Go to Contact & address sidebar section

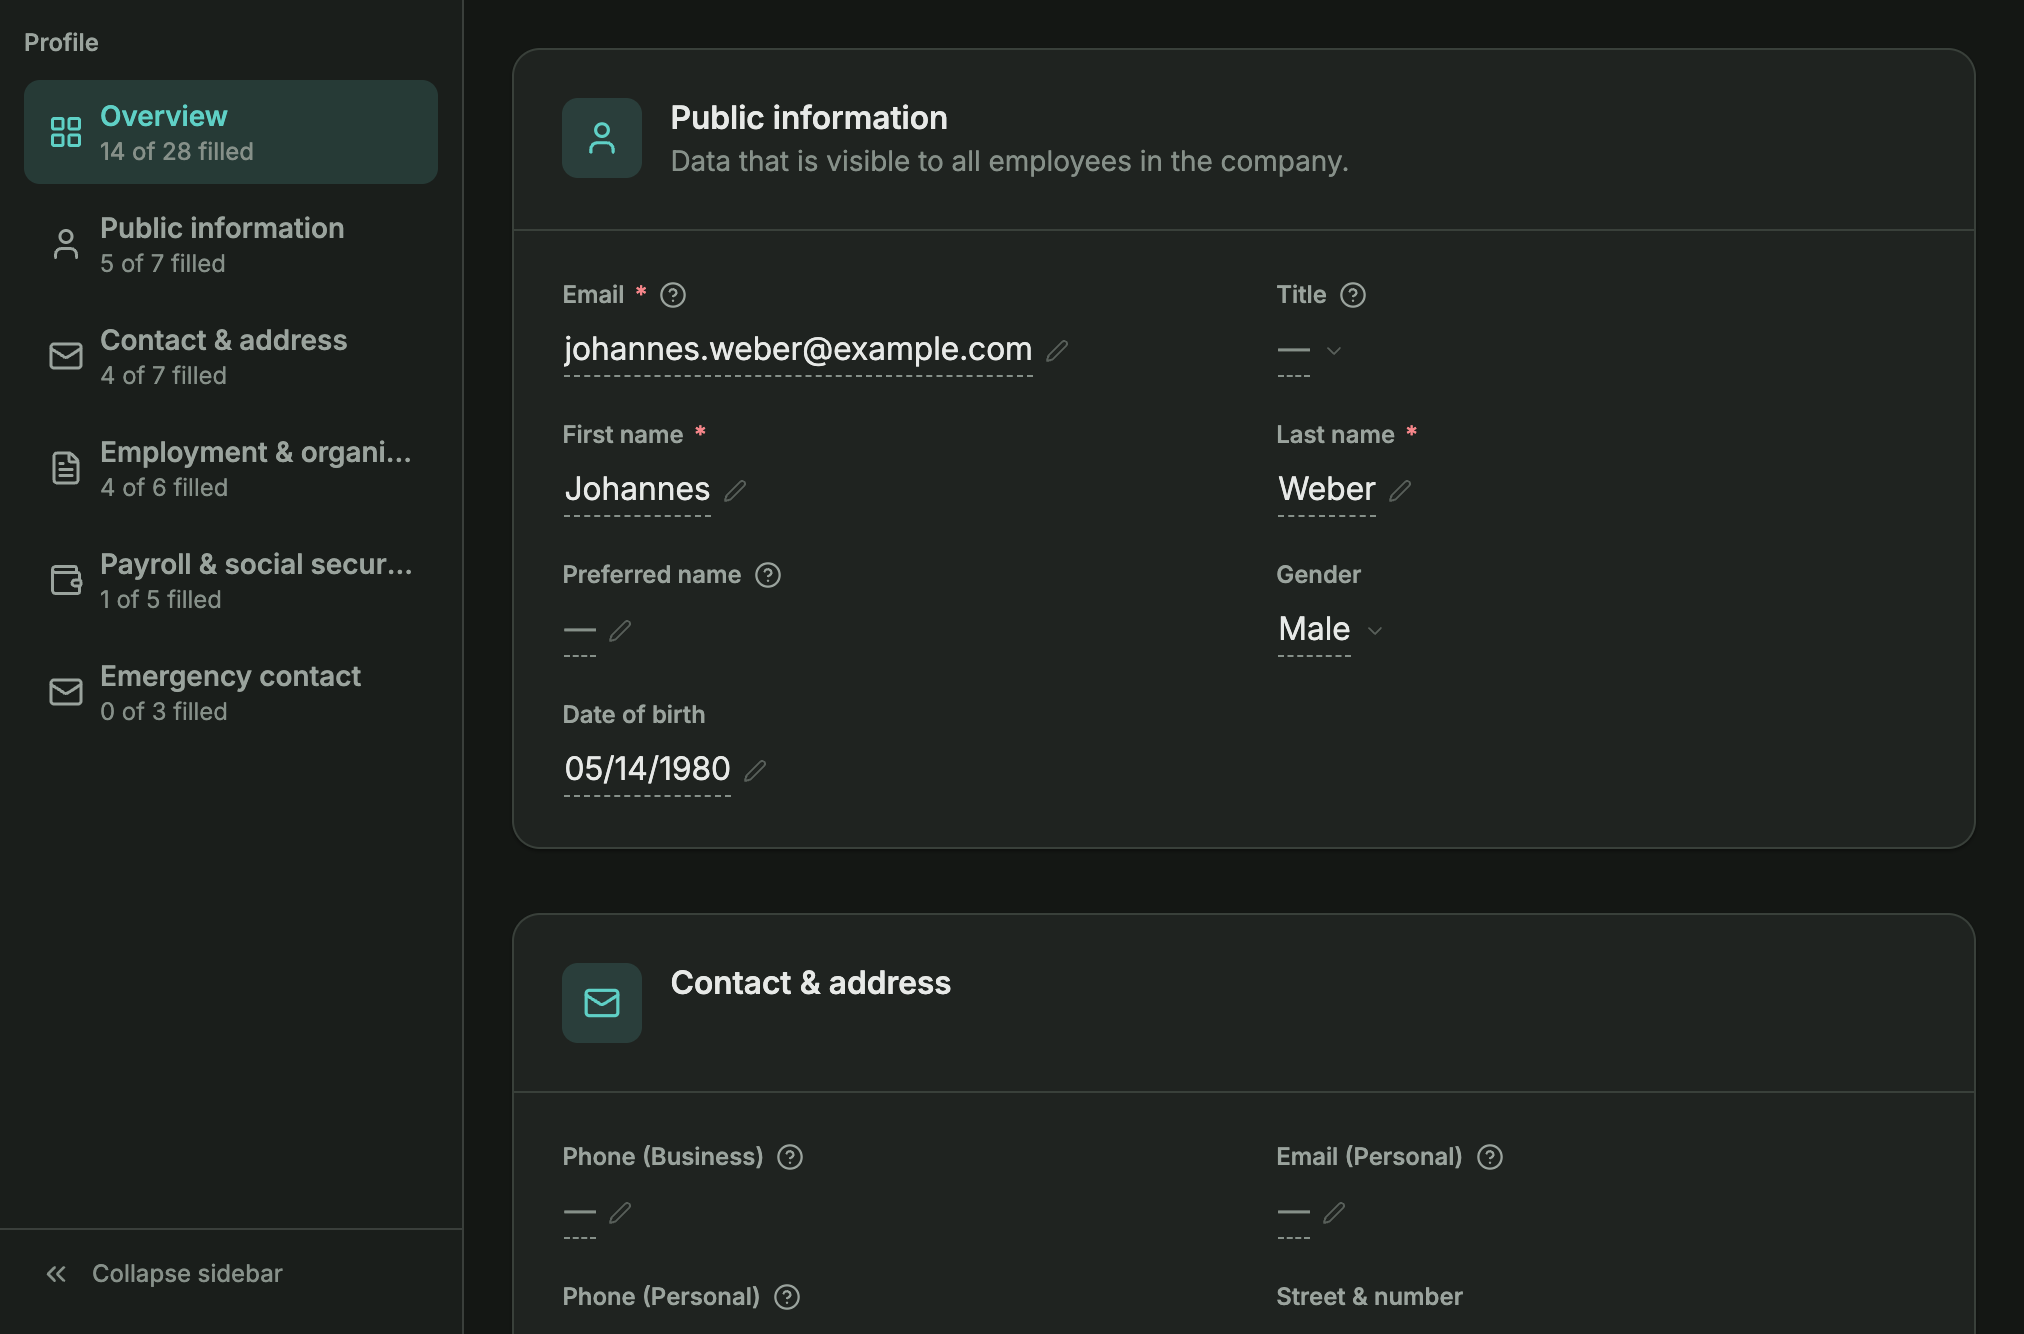click(231, 356)
